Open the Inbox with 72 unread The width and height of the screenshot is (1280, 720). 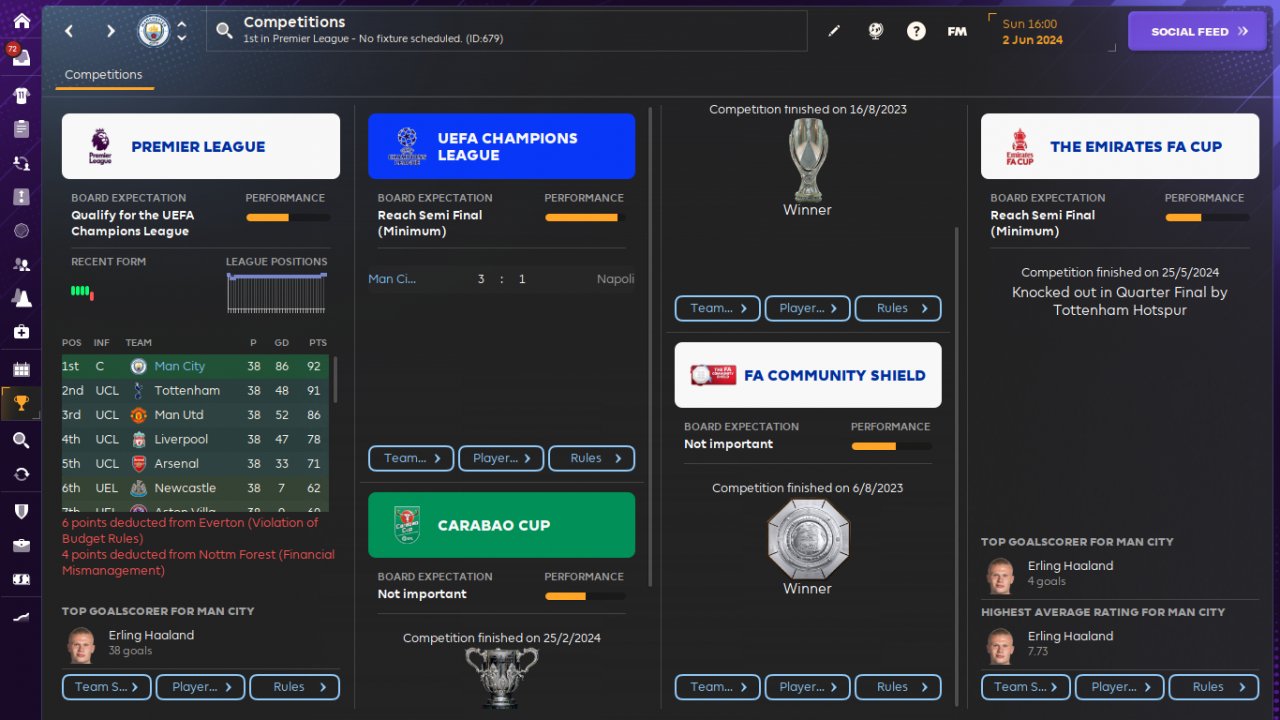click(21, 58)
